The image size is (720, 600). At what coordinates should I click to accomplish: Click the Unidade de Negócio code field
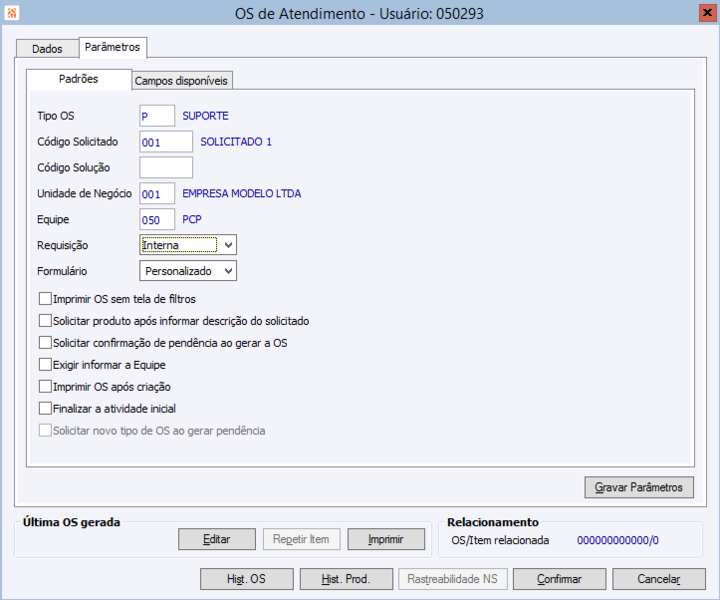pos(157,193)
